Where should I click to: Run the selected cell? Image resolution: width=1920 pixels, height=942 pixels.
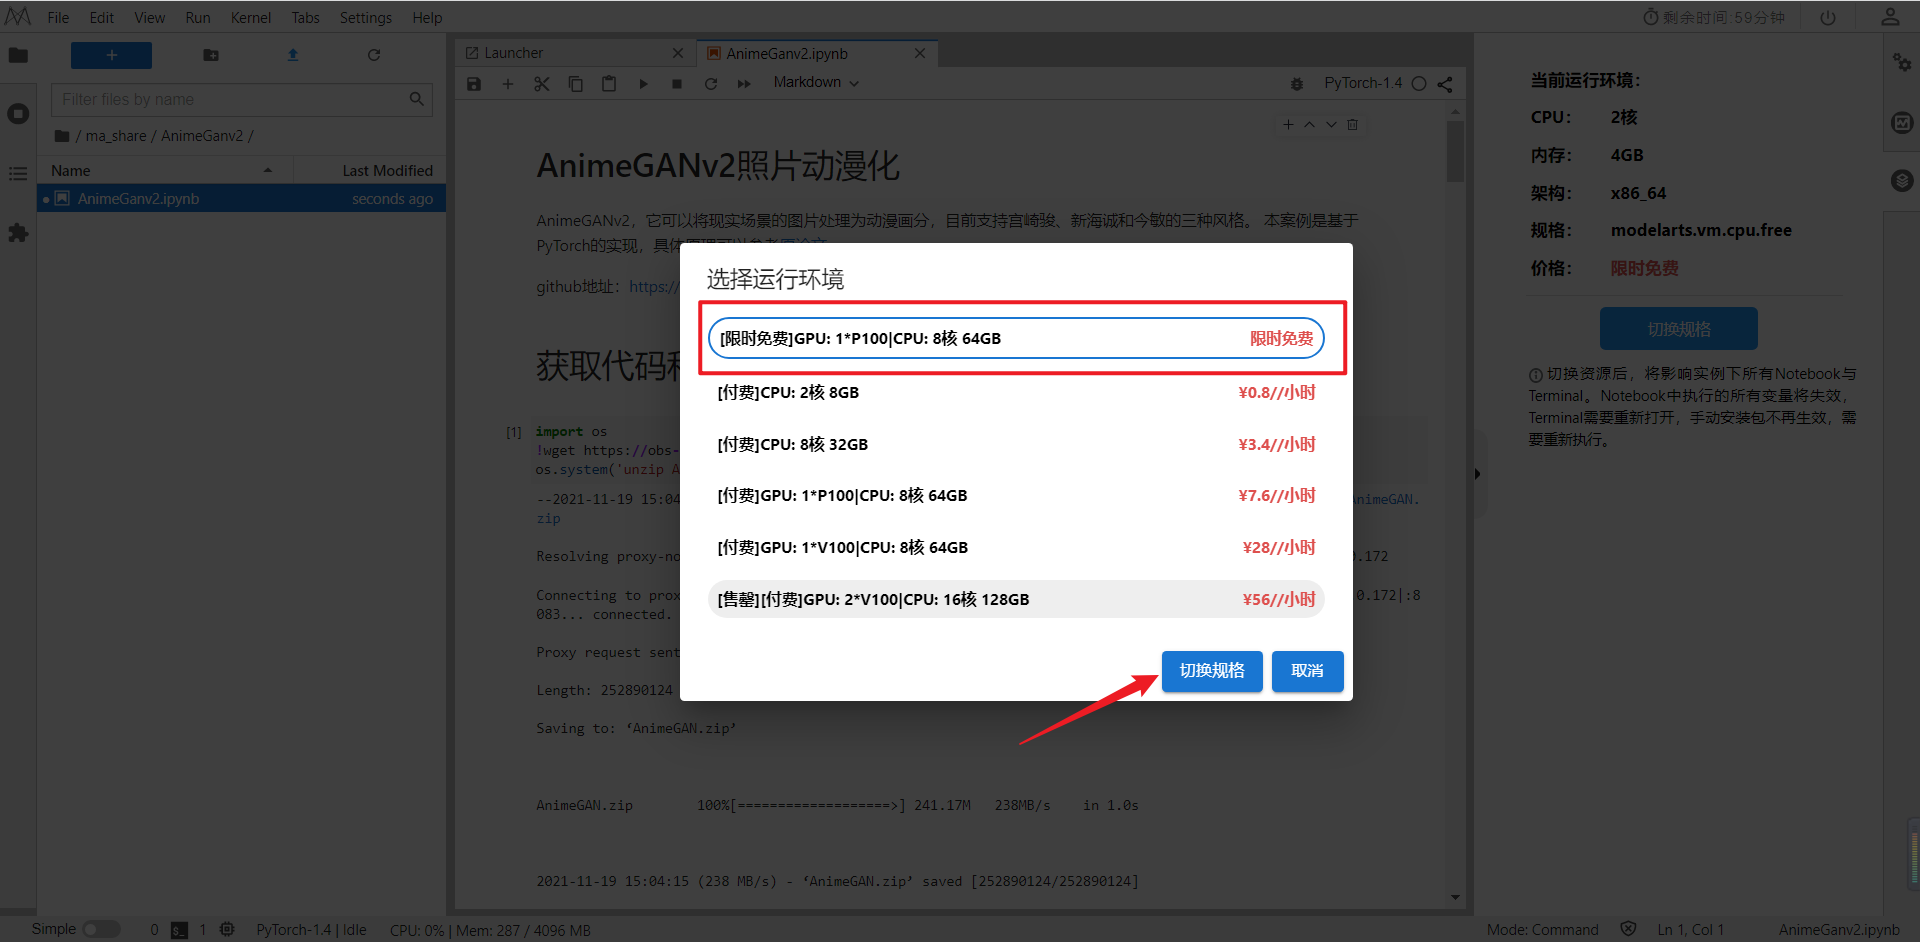(x=643, y=84)
